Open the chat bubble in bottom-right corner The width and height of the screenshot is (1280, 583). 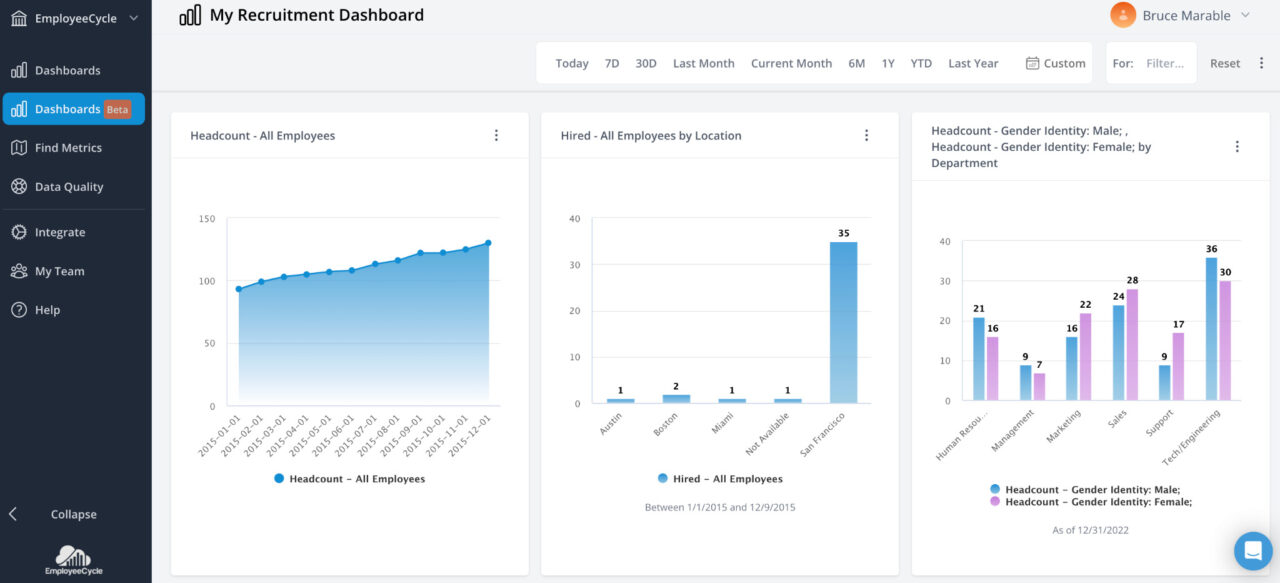coord(1253,550)
